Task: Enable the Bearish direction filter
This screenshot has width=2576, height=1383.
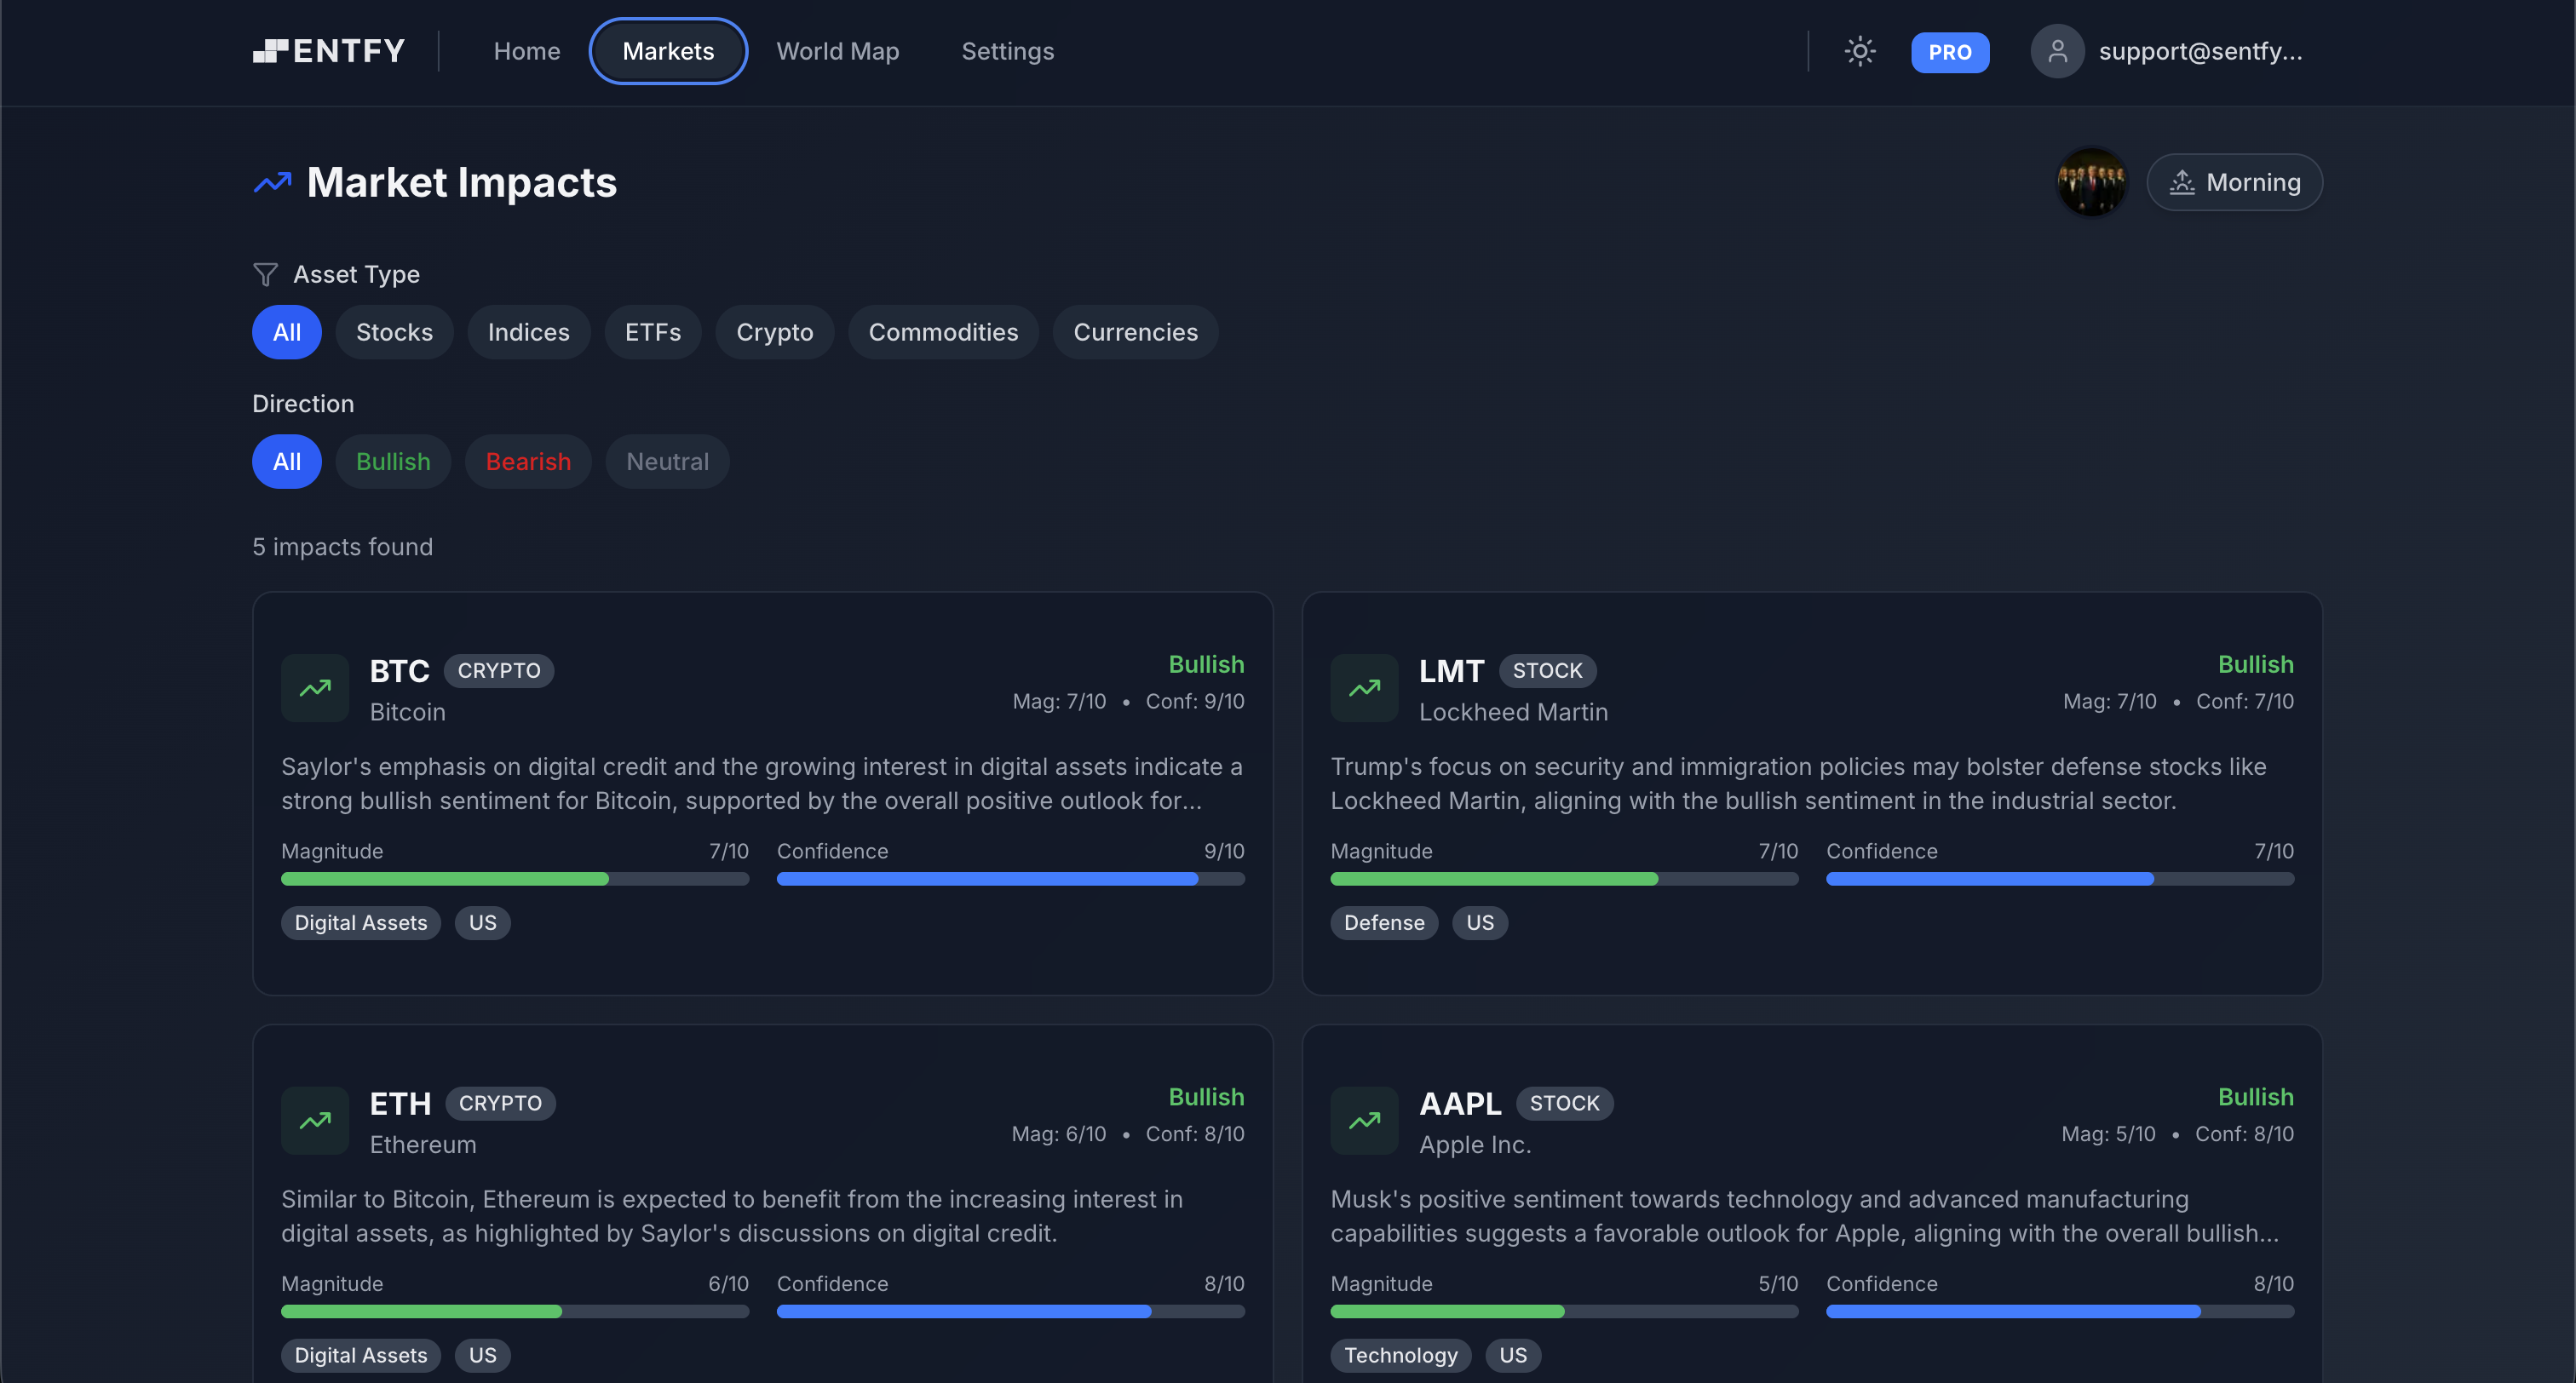Action: pyautogui.click(x=528, y=461)
